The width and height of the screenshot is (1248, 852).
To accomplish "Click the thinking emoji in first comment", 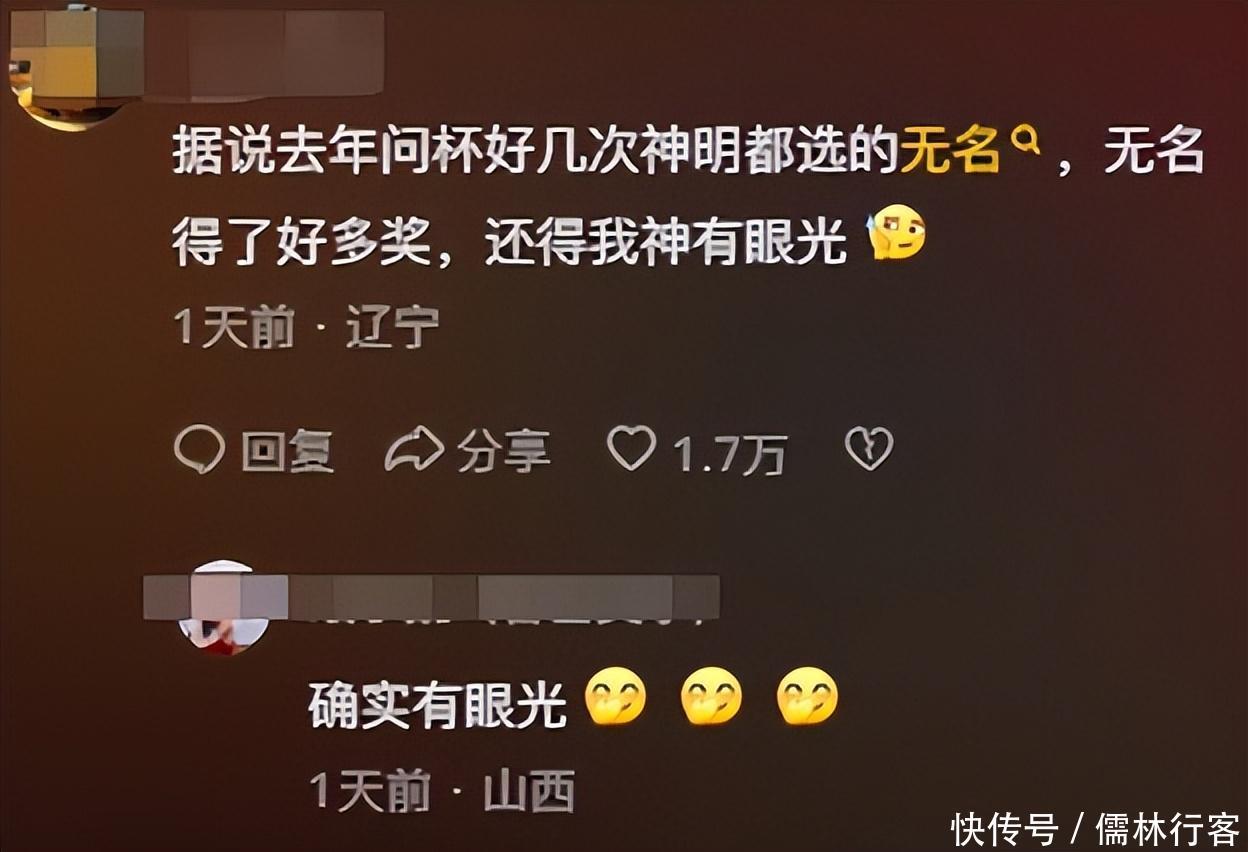I will (897, 232).
